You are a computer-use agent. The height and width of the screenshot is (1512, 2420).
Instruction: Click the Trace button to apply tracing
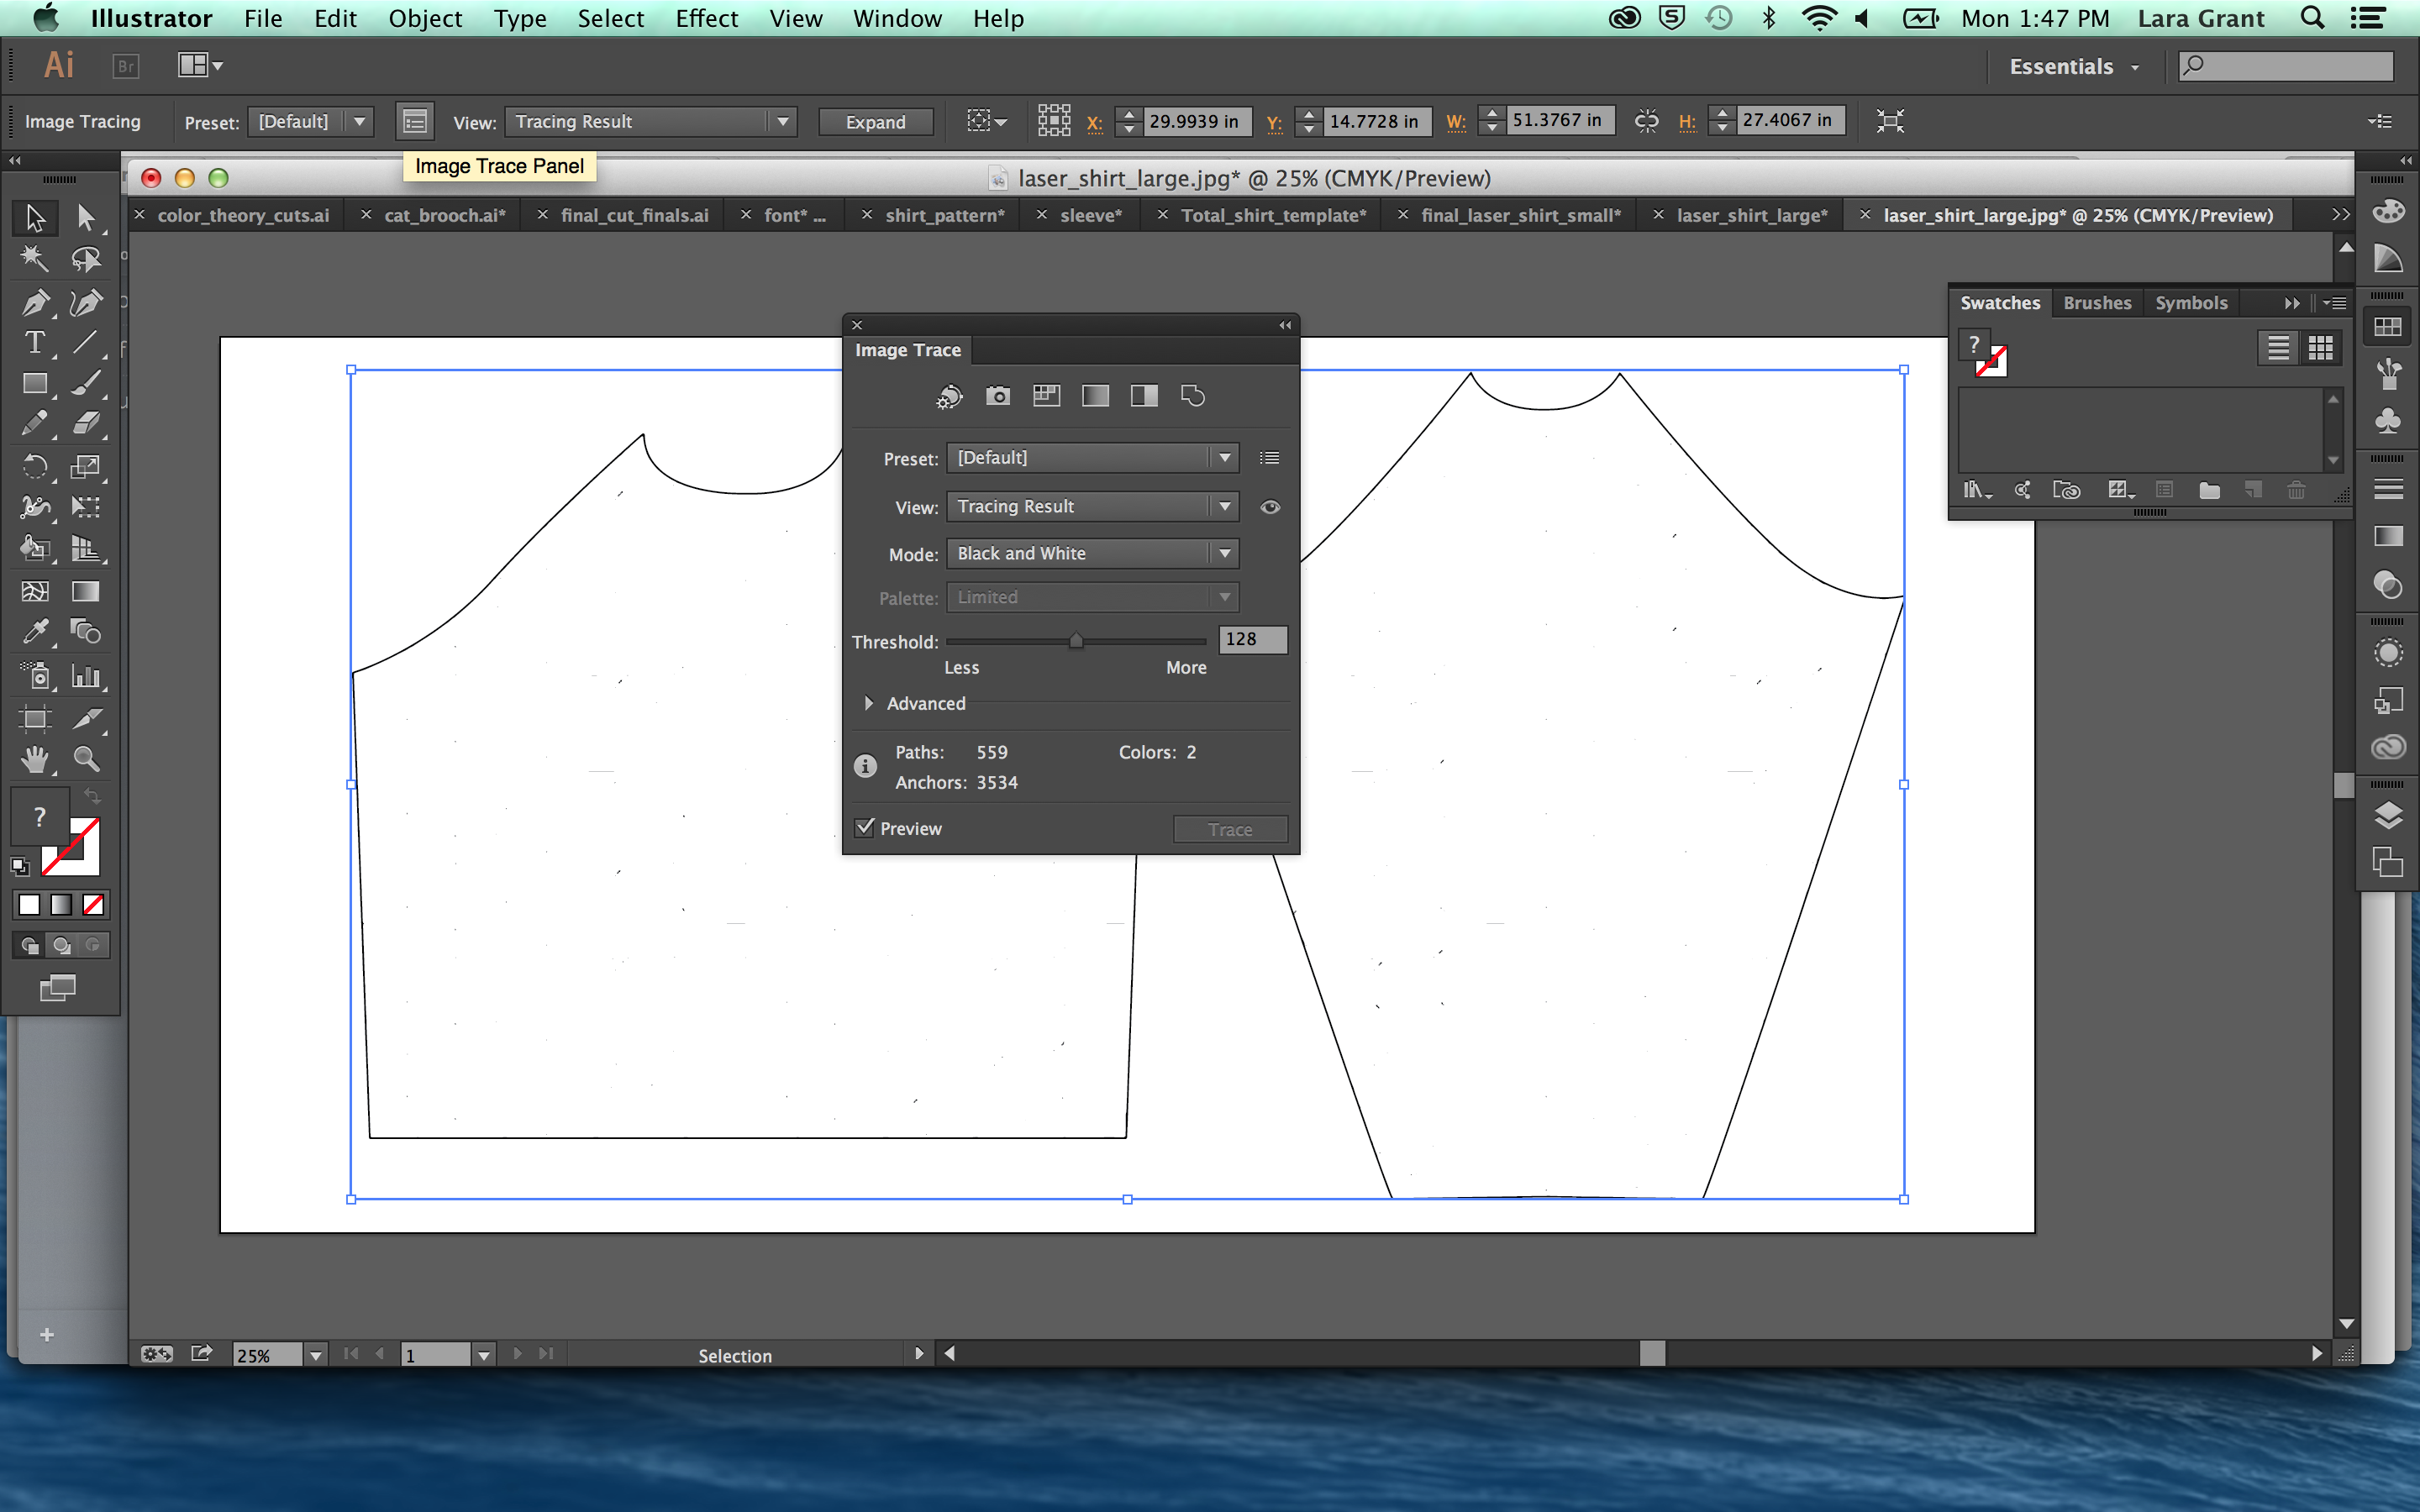coord(1228,829)
